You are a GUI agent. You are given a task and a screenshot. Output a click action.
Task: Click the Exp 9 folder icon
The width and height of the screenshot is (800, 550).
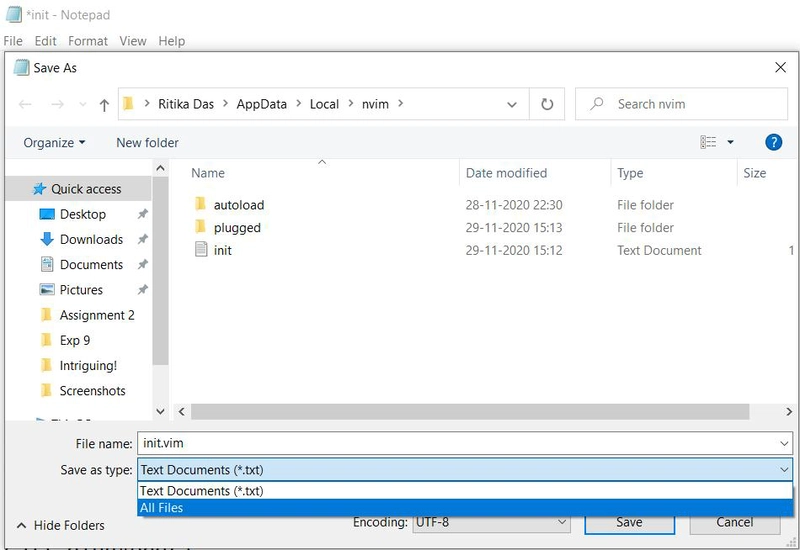[x=46, y=340]
